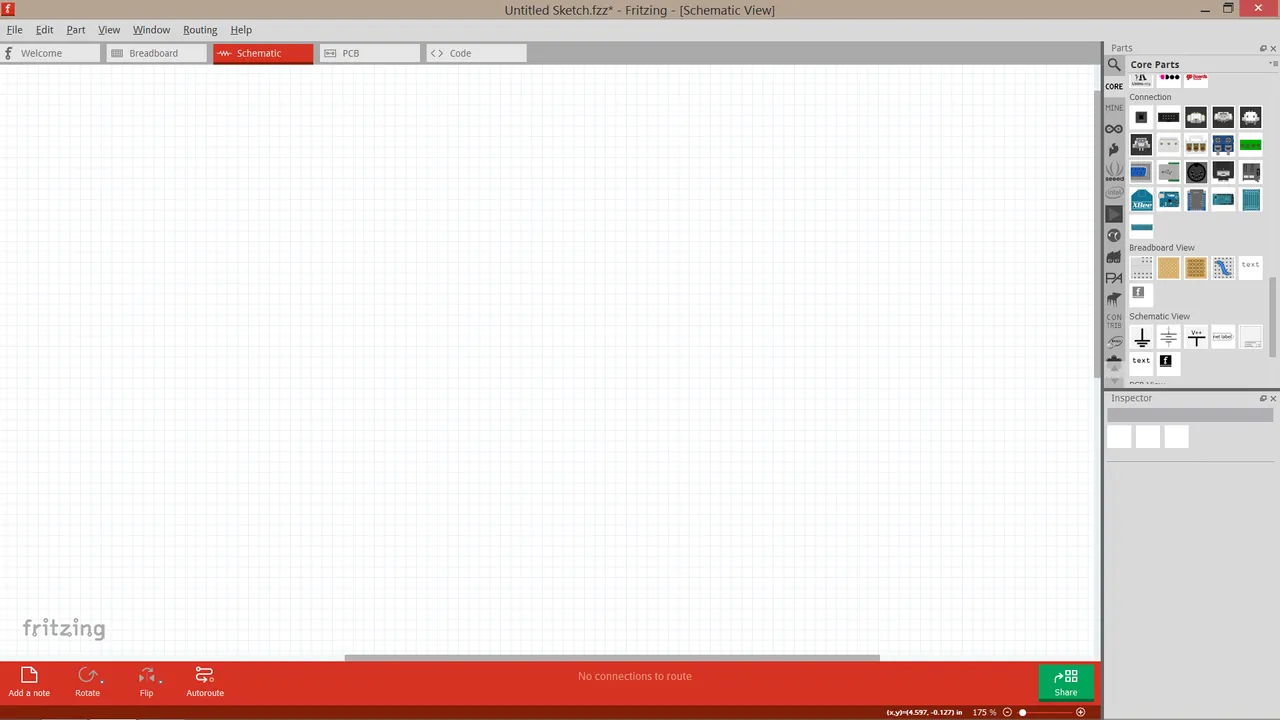This screenshot has width=1280, height=720.
Task: Pick the net label part
Action: pos(1223,338)
